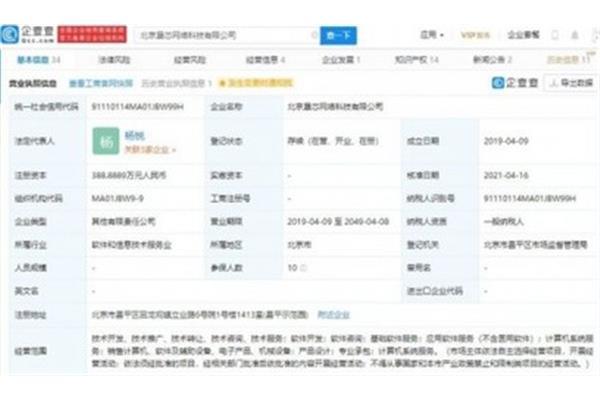Click the 附近企业 link after address

(x=333, y=315)
